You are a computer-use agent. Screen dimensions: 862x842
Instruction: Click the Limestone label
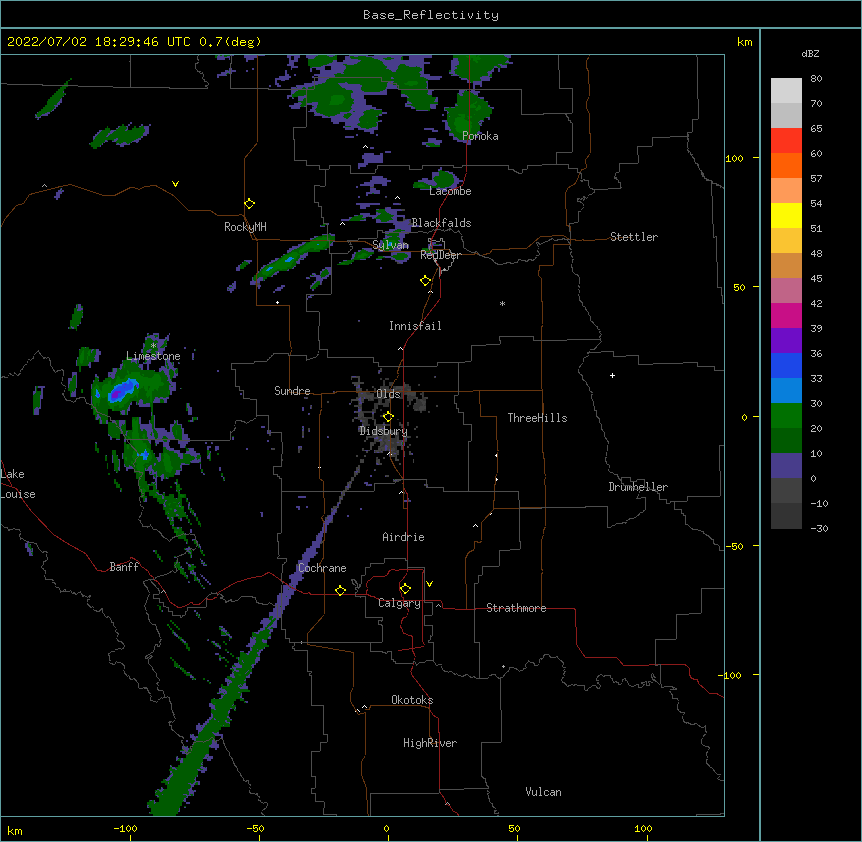(x=153, y=356)
